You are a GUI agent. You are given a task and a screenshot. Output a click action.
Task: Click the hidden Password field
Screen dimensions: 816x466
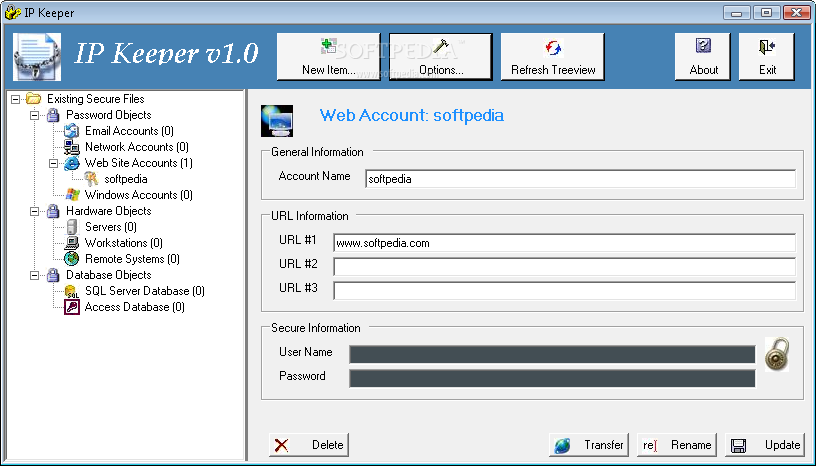click(x=552, y=379)
